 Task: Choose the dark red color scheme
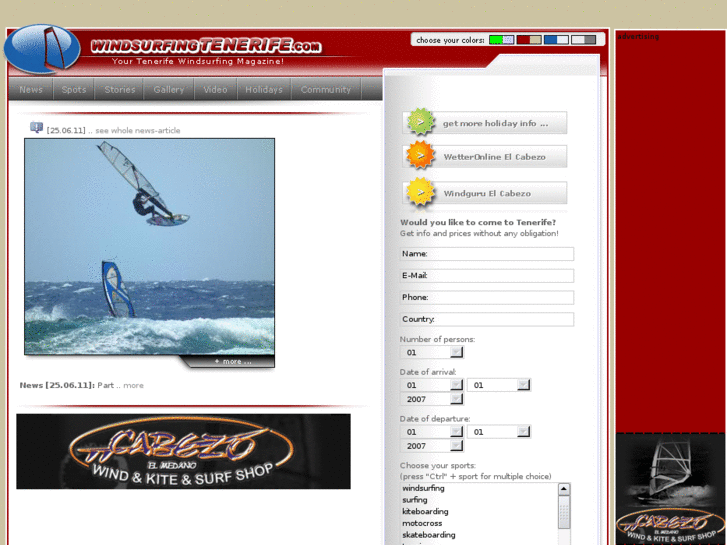coord(529,40)
